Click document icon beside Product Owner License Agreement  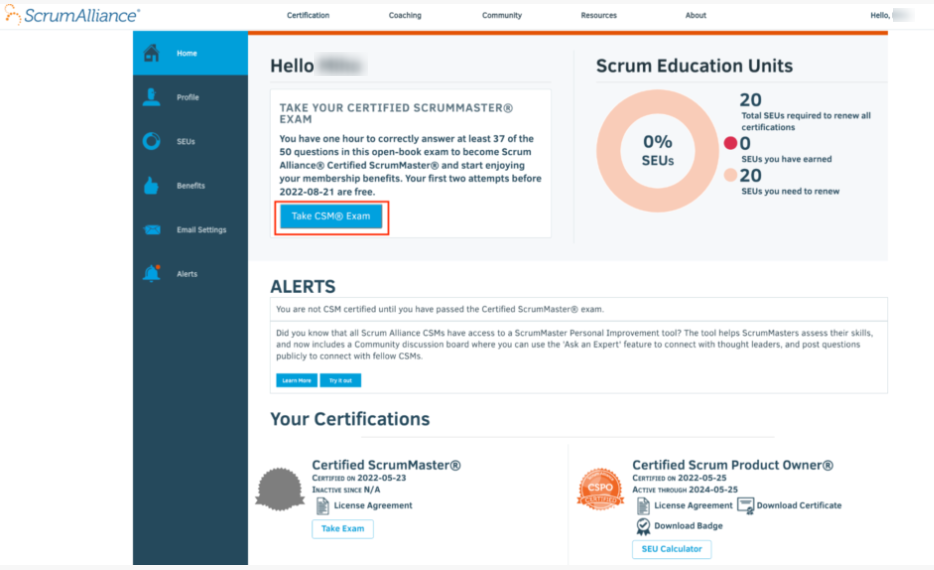(x=643, y=506)
